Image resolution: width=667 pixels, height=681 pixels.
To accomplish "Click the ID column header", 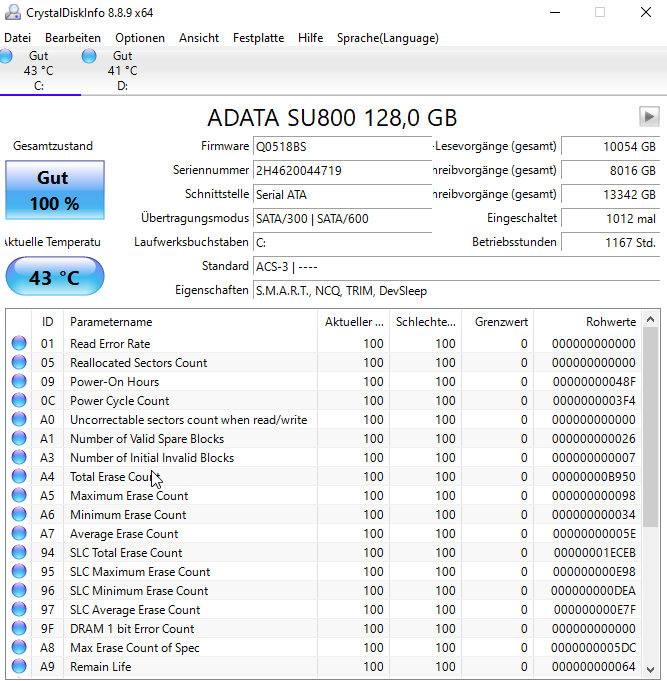I will pos(47,322).
